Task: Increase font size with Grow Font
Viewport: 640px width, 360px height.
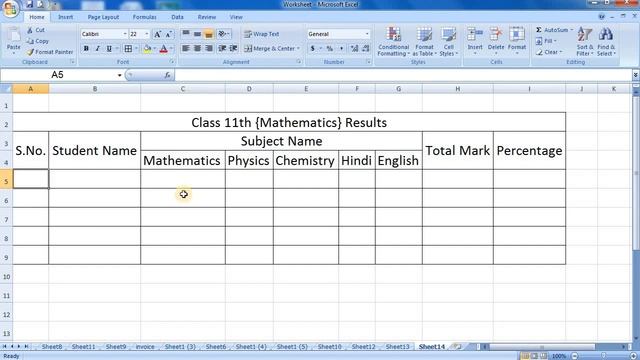Action: pyautogui.click(x=157, y=34)
